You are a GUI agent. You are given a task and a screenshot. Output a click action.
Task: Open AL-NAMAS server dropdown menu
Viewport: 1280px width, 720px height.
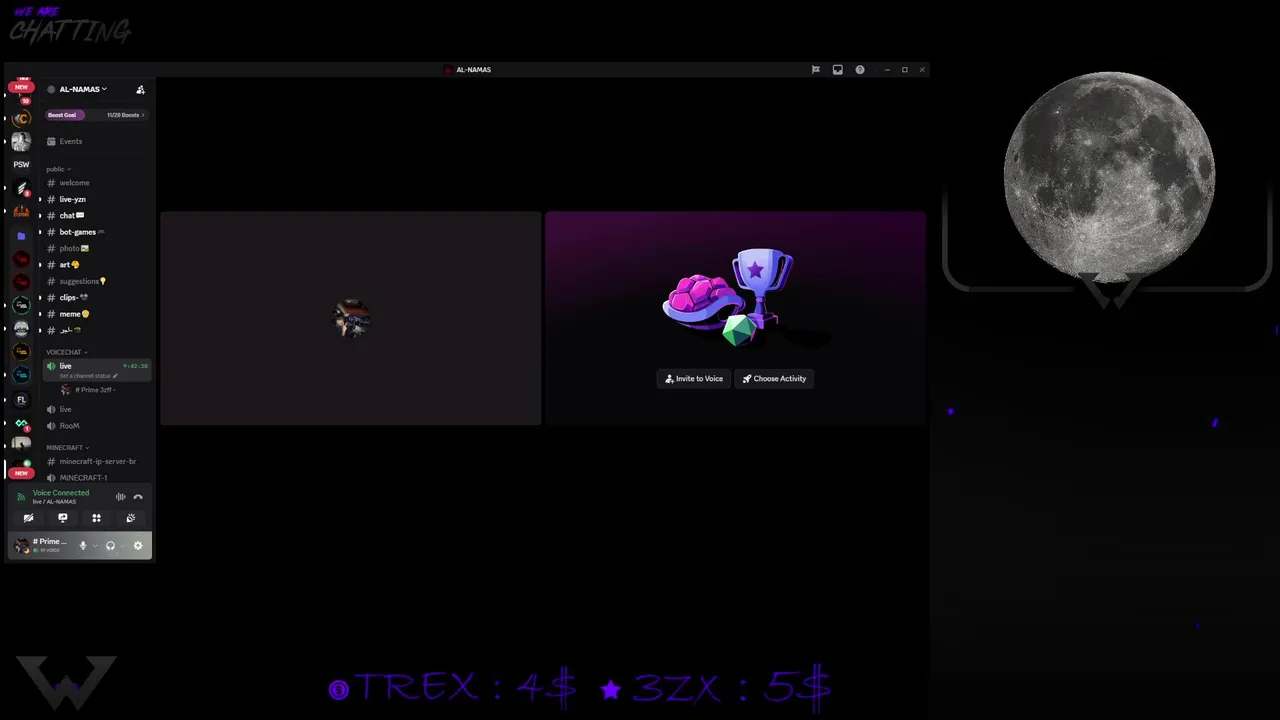coord(84,89)
